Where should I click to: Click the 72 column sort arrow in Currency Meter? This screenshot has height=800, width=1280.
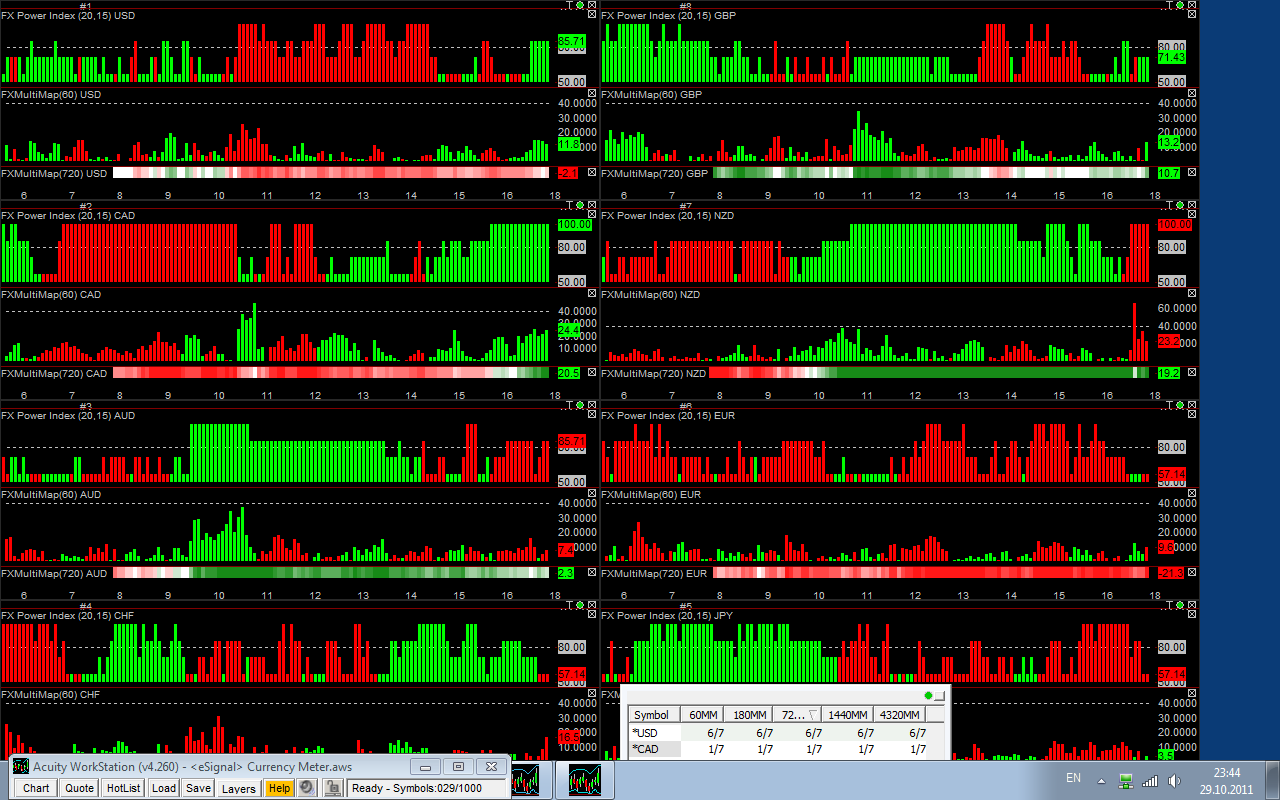tap(813, 715)
